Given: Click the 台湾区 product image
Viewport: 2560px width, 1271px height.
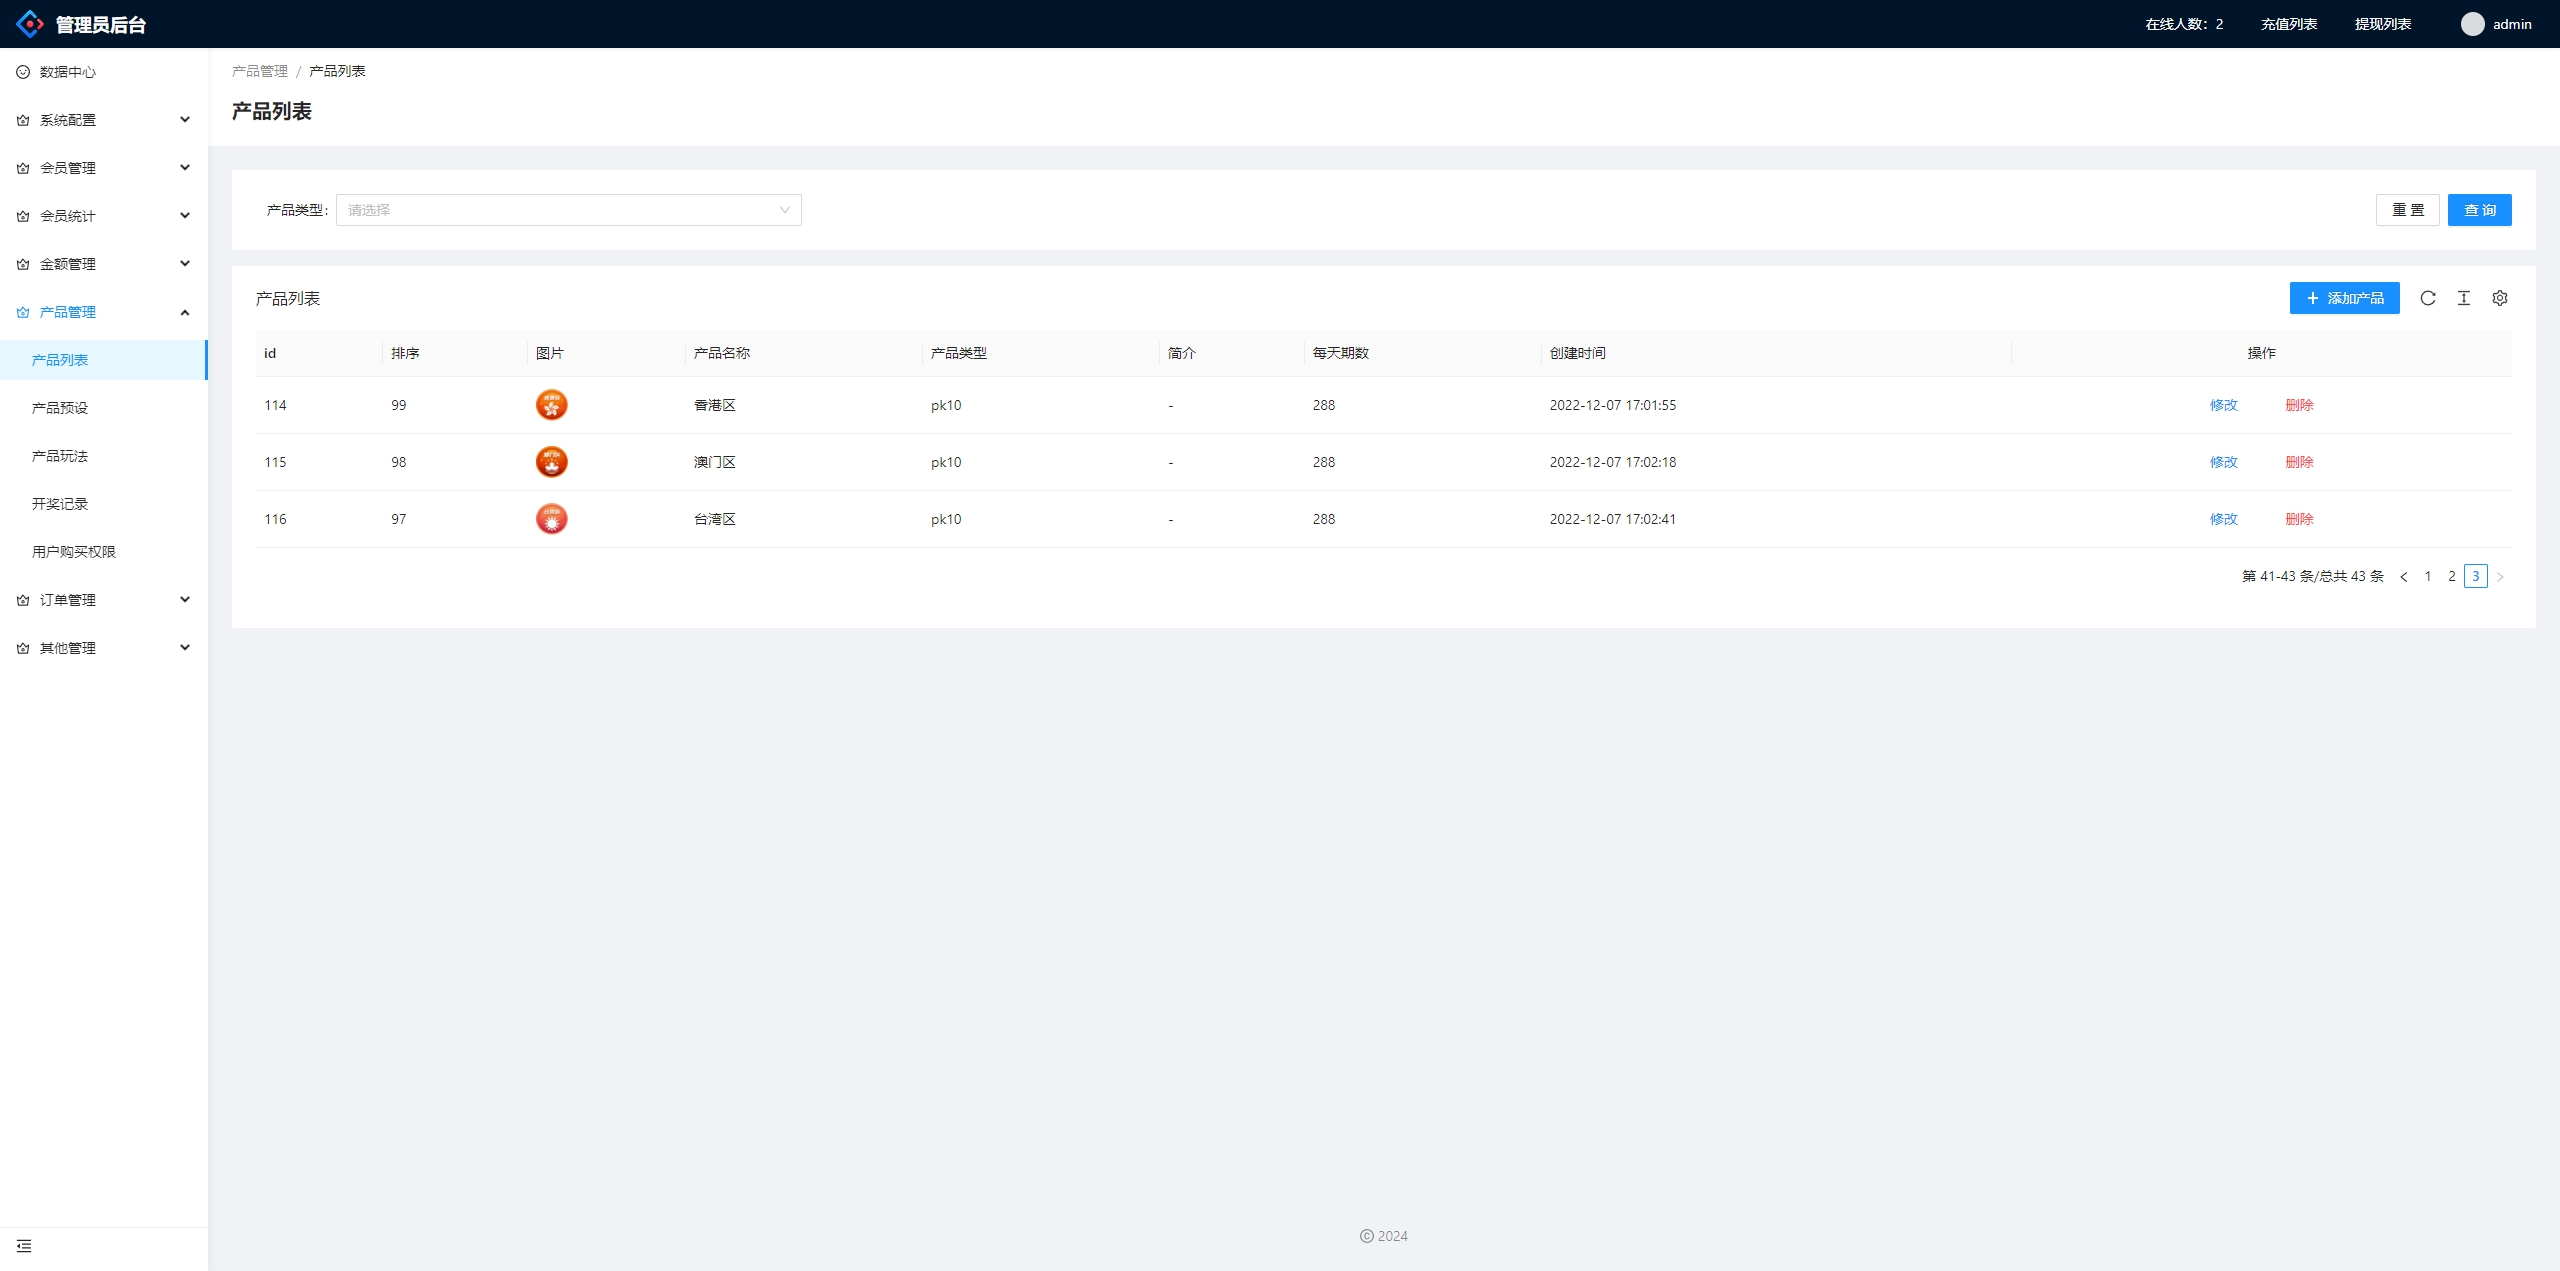Looking at the screenshot, I should 551,519.
